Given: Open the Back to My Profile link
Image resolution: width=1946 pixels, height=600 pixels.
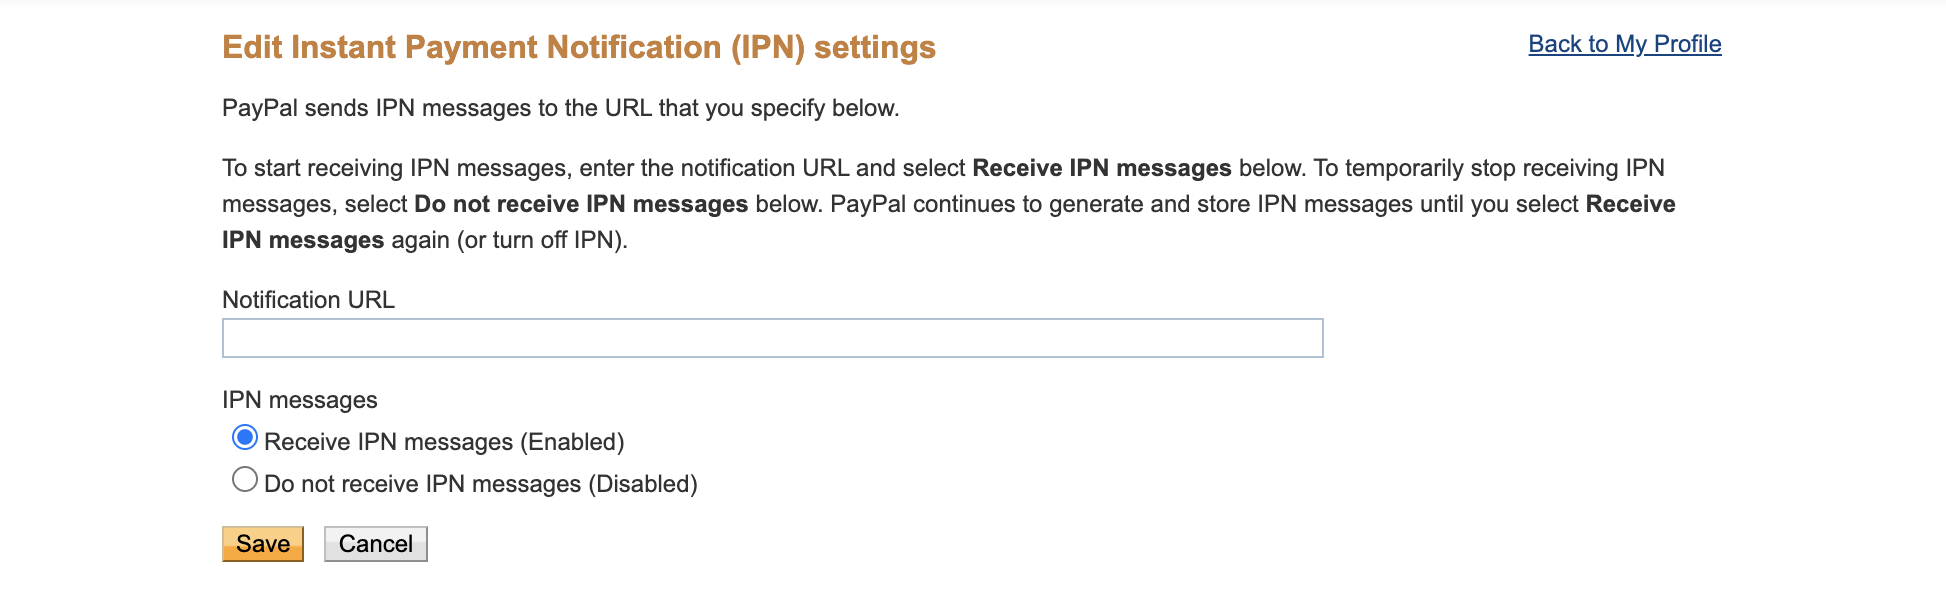Looking at the screenshot, I should pos(1625,44).
